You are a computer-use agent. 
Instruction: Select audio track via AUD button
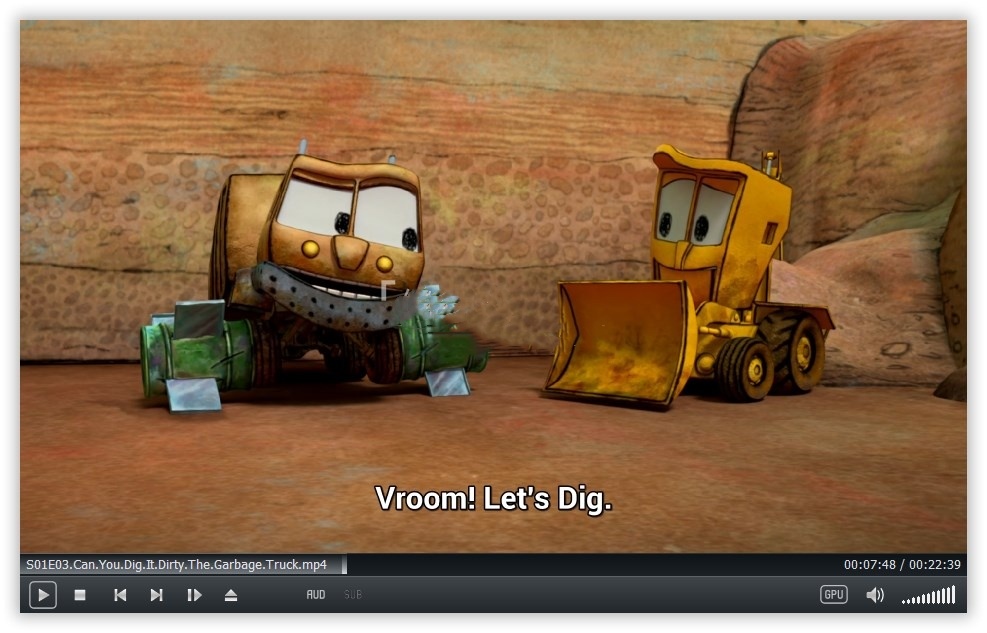click(315, 595)
